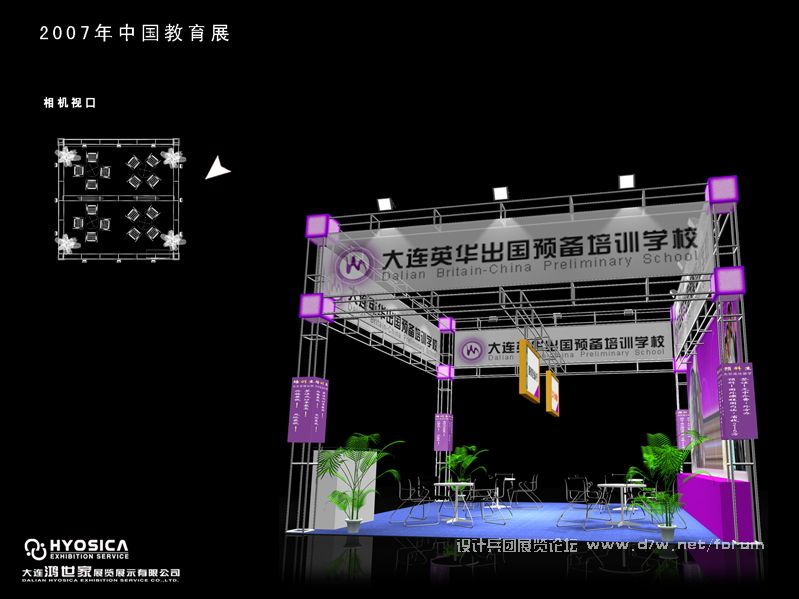Click the right spotlight above the truss

point(626,181)
